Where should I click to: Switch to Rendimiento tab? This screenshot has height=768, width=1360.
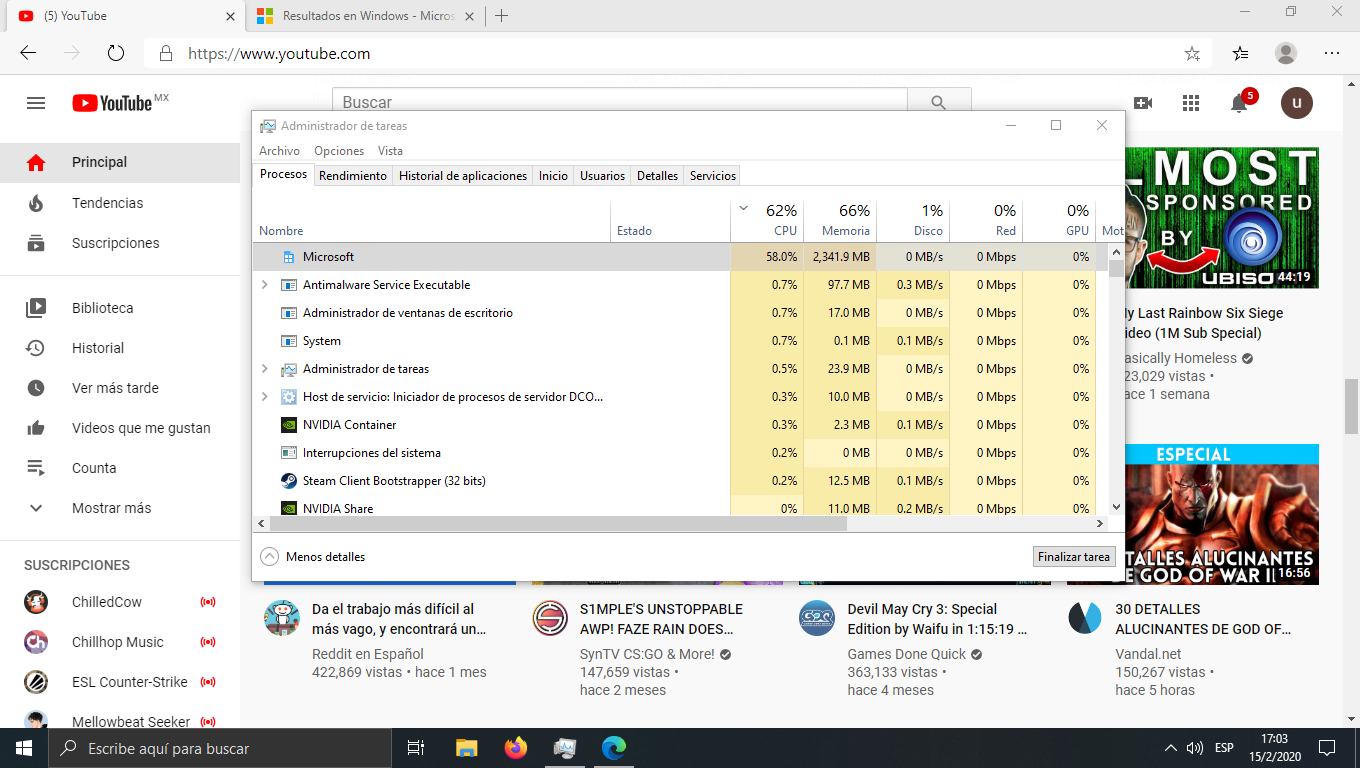[353, 176]
